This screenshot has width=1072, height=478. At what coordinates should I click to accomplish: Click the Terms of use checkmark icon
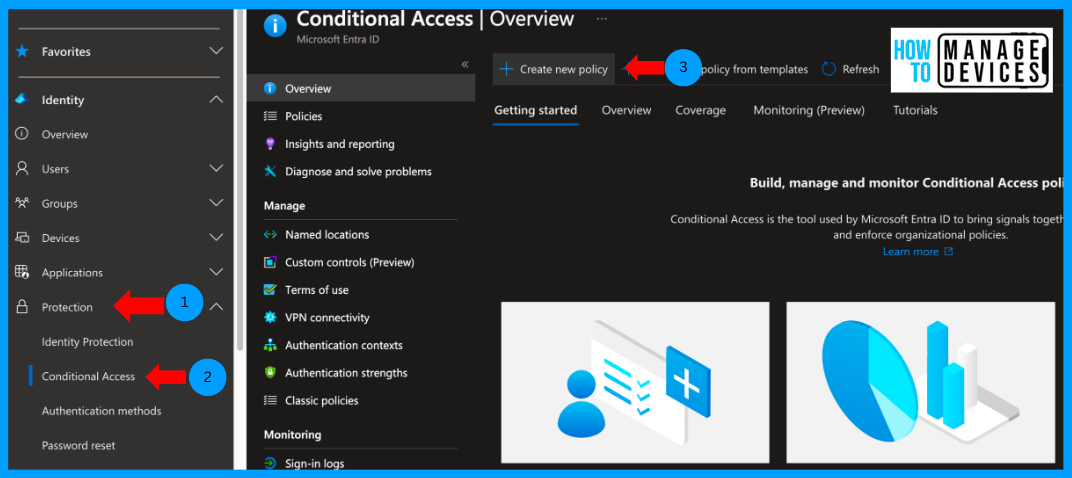(x=270, y=290)
